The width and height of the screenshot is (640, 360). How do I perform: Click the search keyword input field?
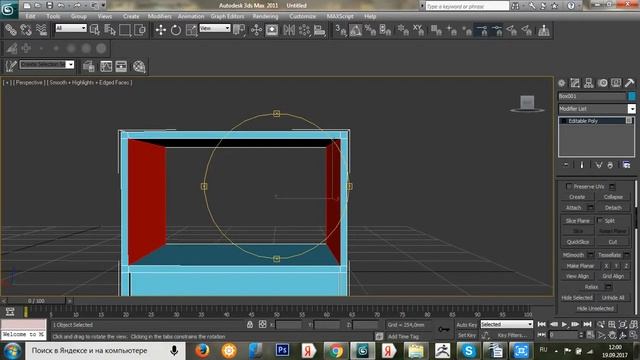pyautogui.click(x=467, y=6)
